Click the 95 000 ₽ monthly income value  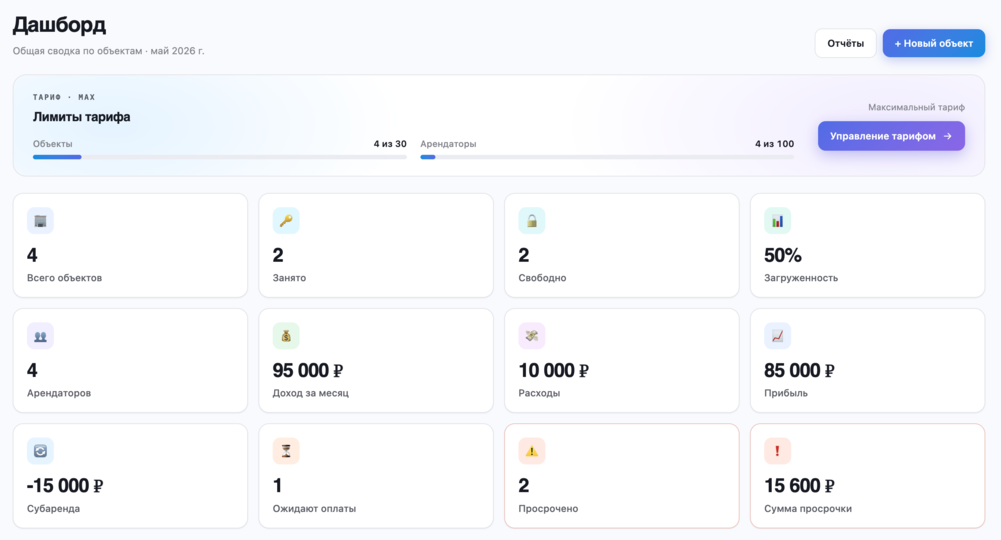coord(308,370)
